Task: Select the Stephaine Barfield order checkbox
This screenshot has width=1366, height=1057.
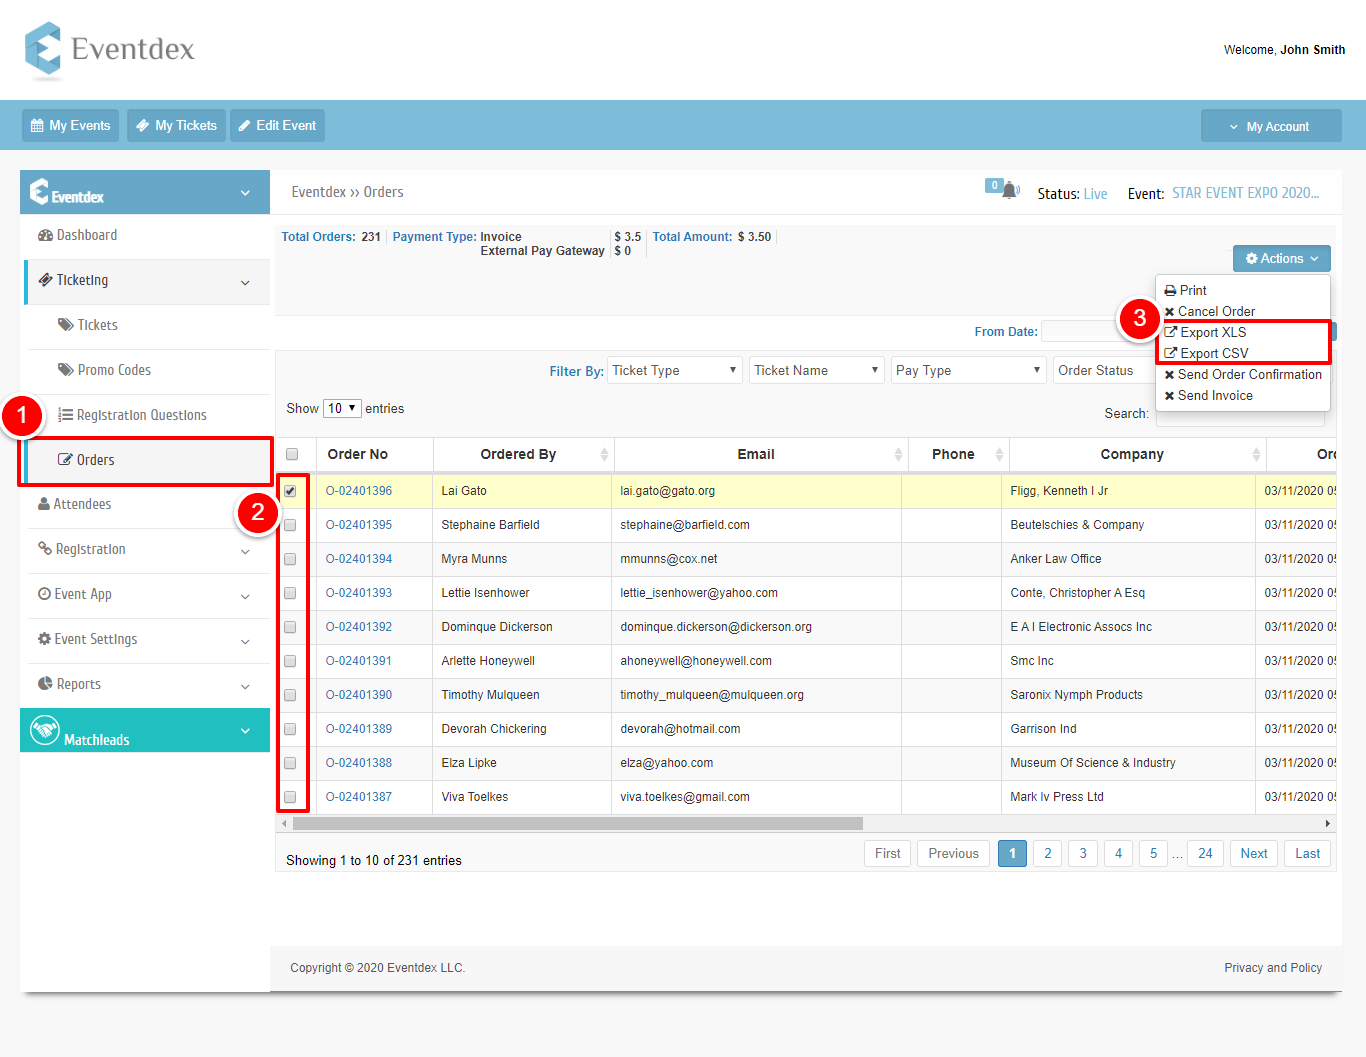Action: 290,525
